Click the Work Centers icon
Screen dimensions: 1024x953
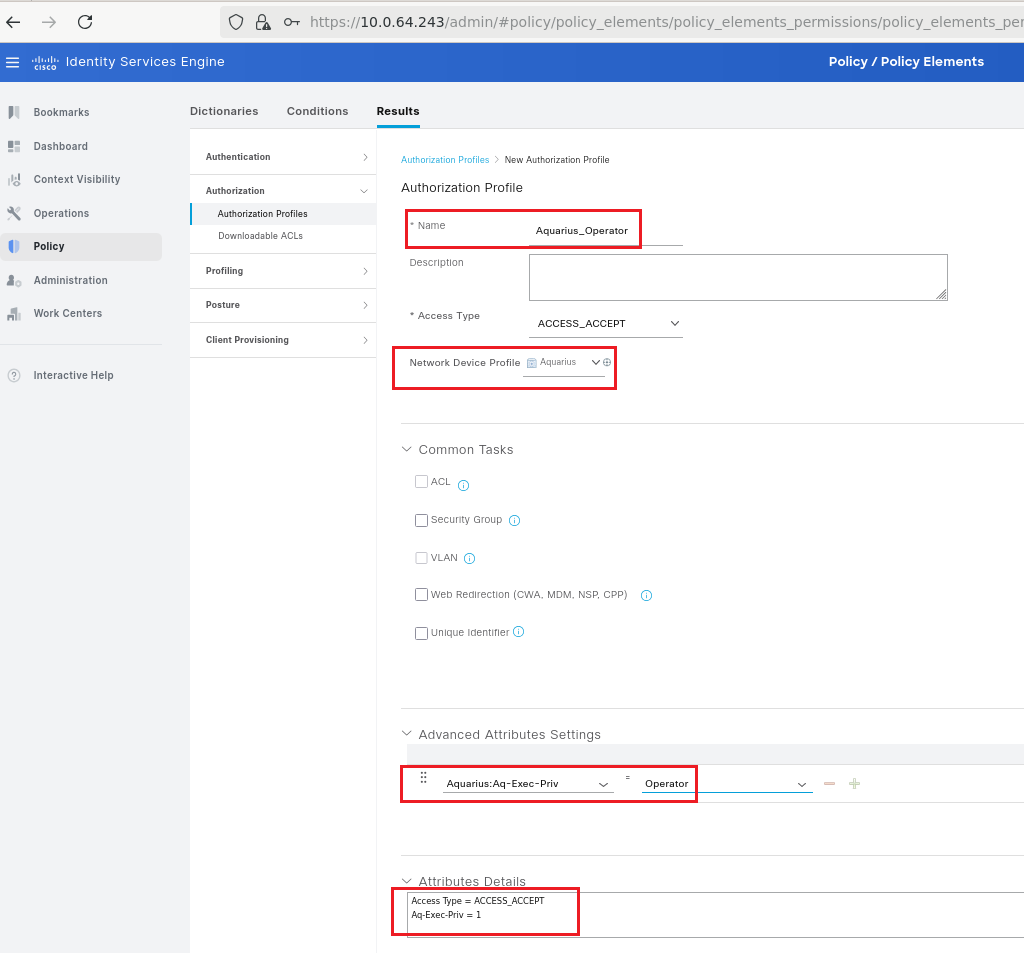click(14, 314)
